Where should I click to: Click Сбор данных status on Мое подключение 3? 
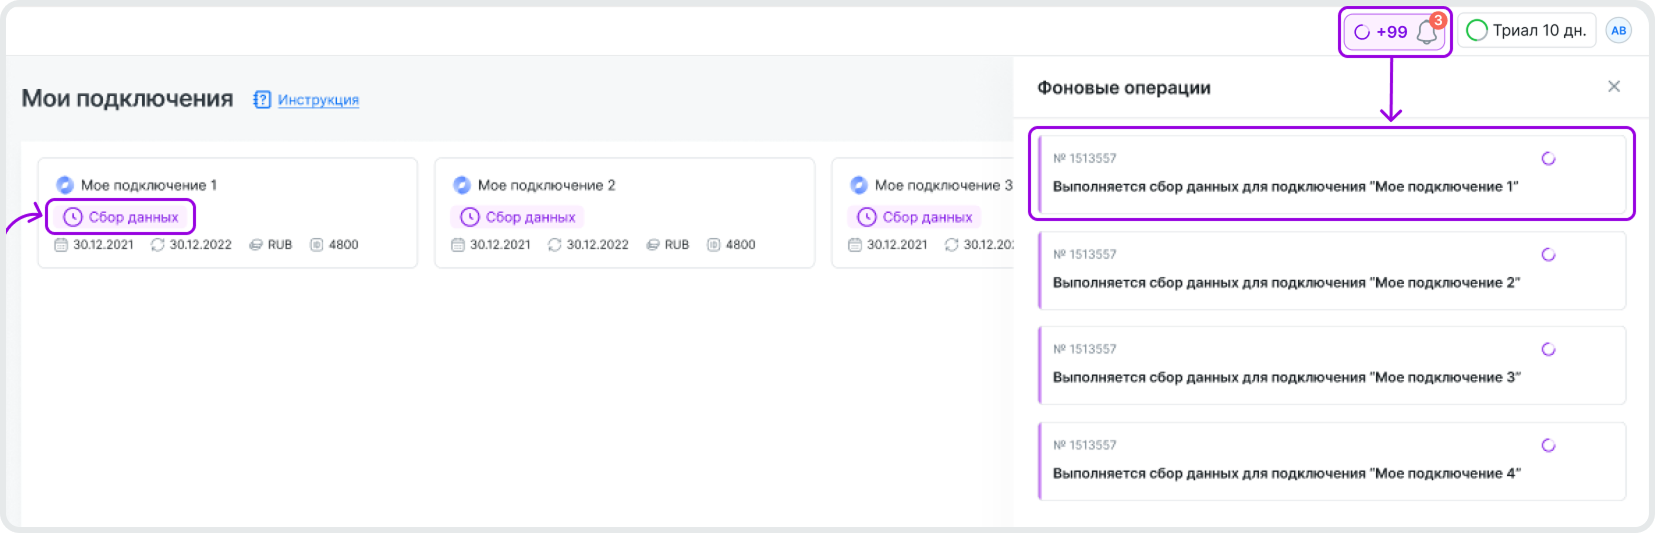tap(915, 217)
